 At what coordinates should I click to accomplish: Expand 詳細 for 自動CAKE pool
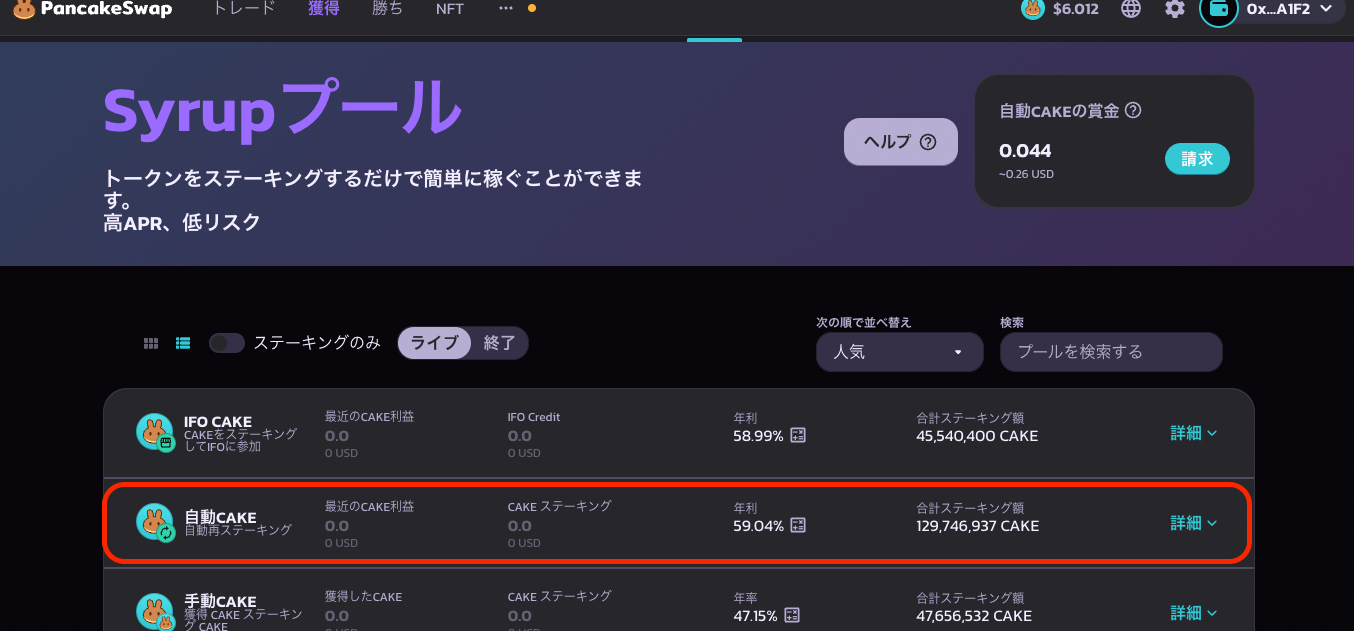[1194, 523]
